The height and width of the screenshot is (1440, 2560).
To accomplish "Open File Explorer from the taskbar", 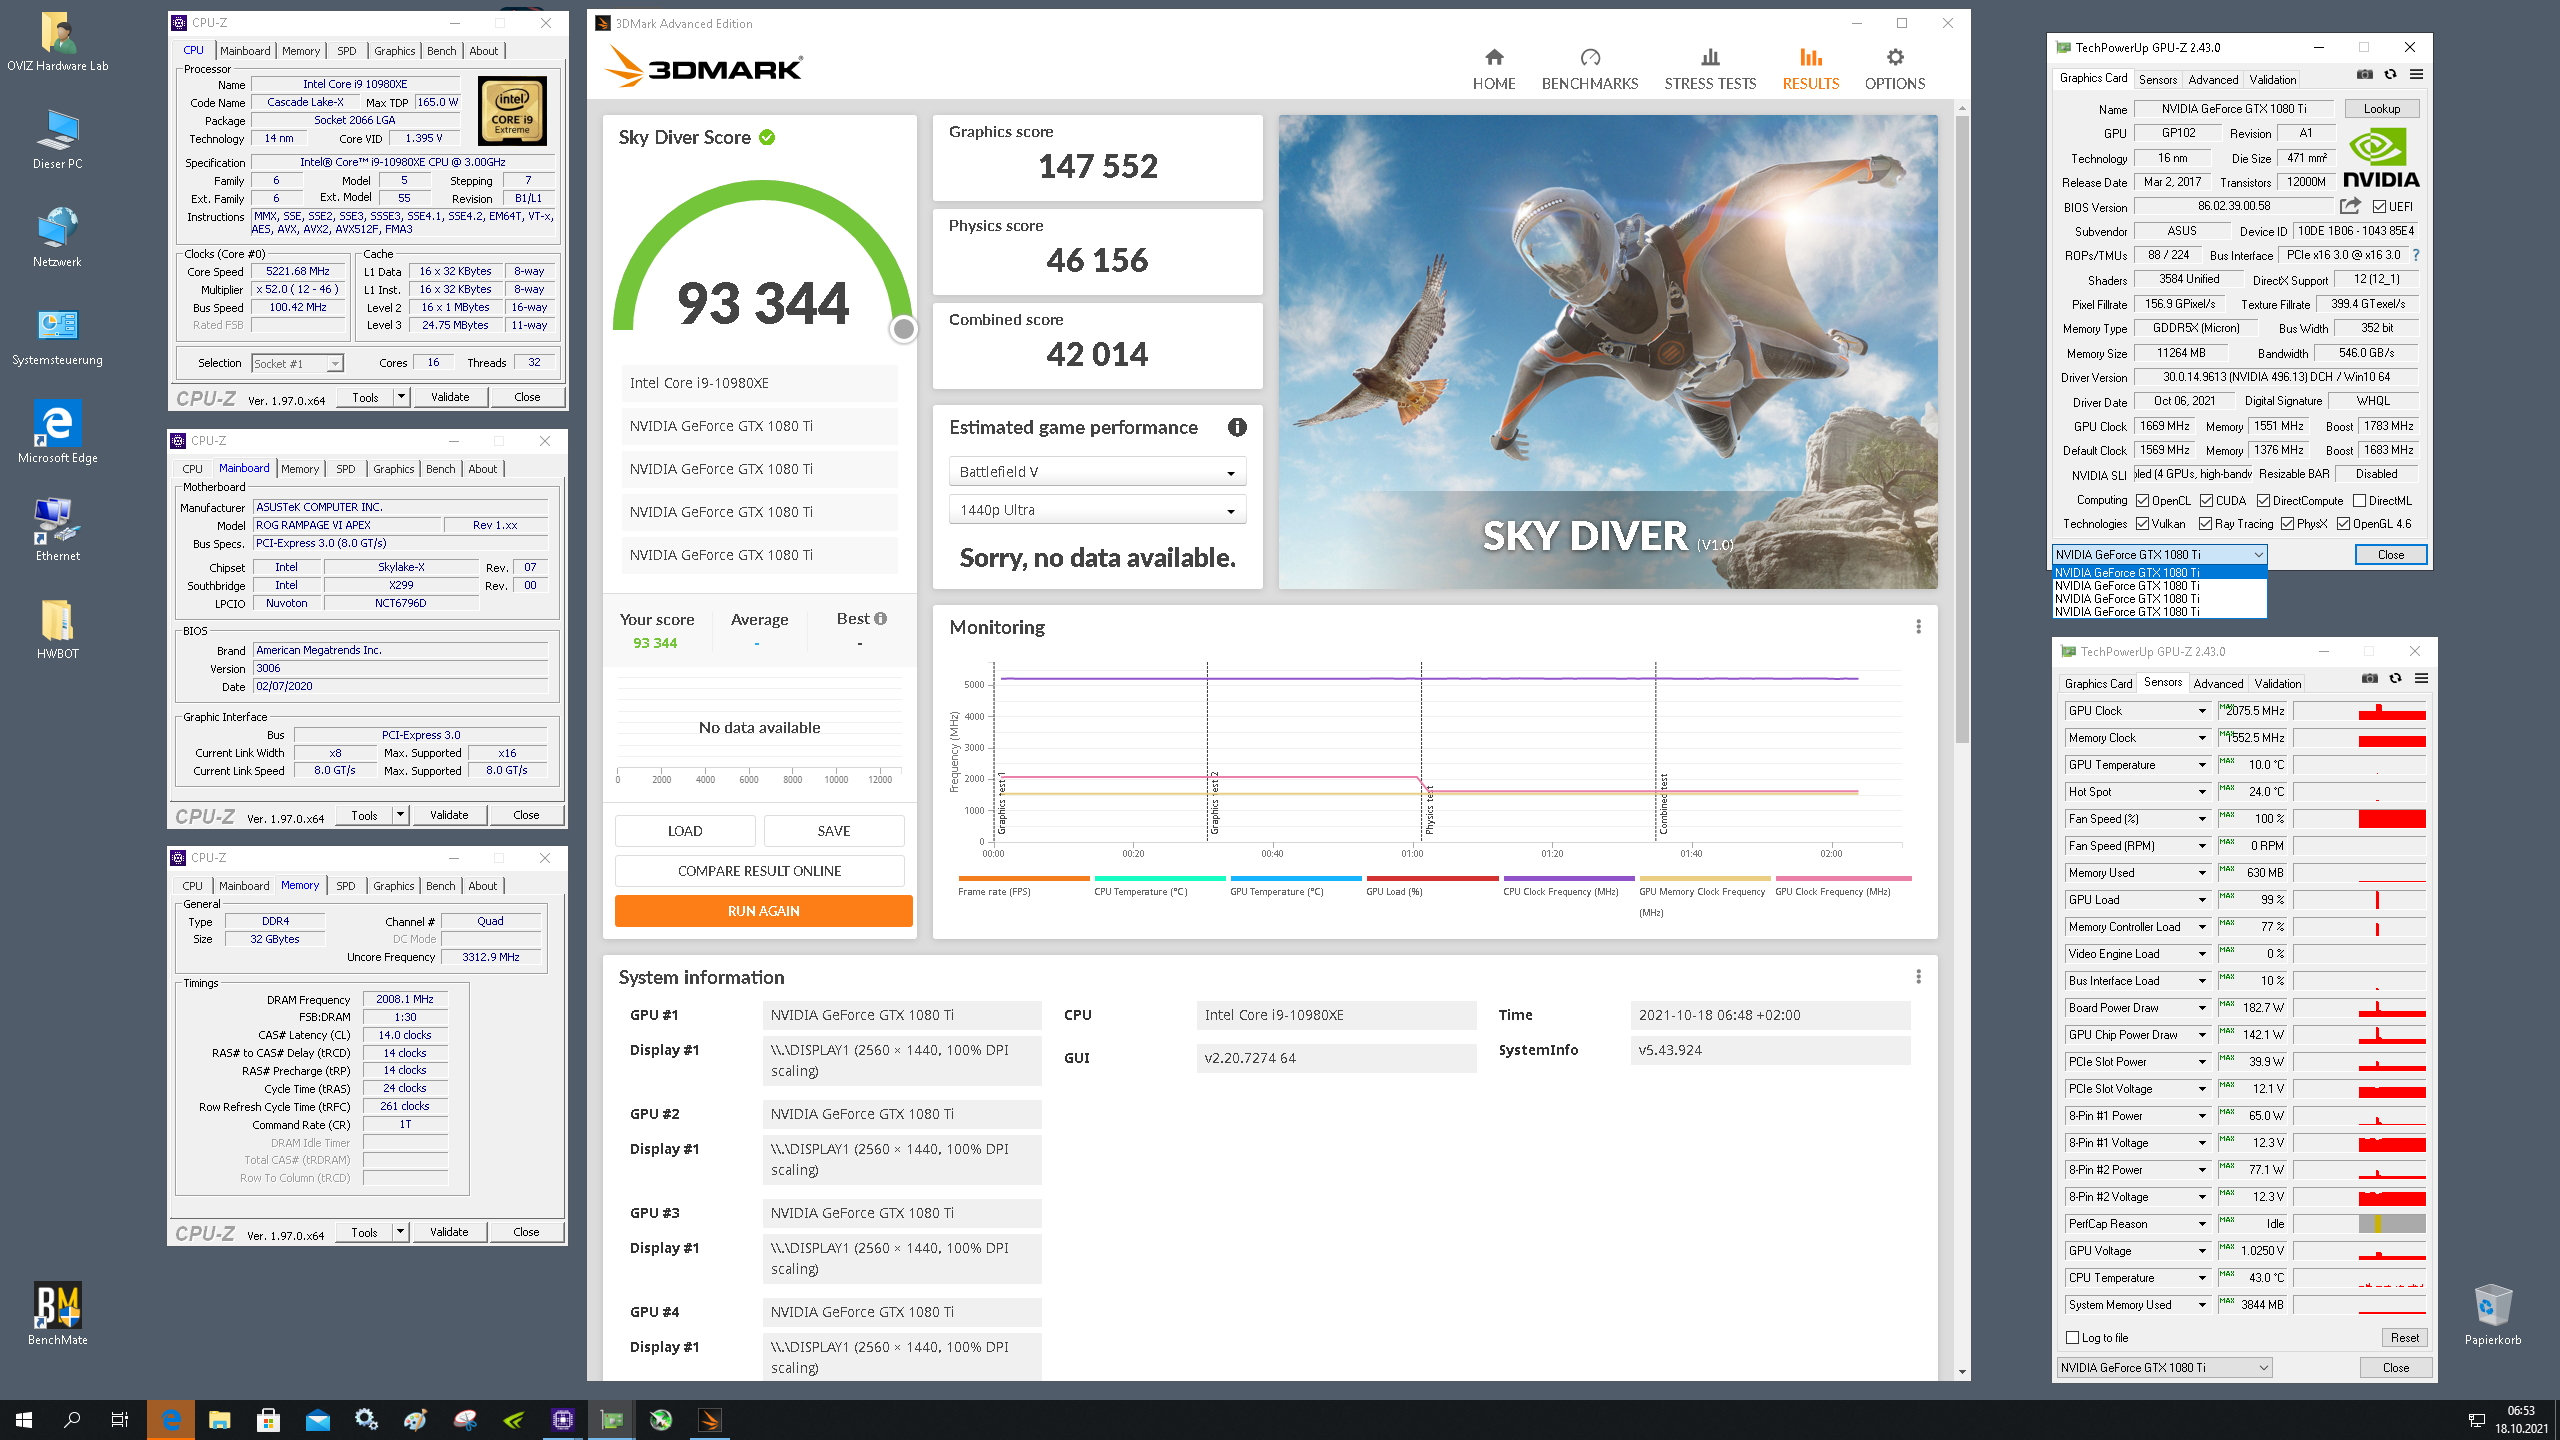I will click(219, 1419).
